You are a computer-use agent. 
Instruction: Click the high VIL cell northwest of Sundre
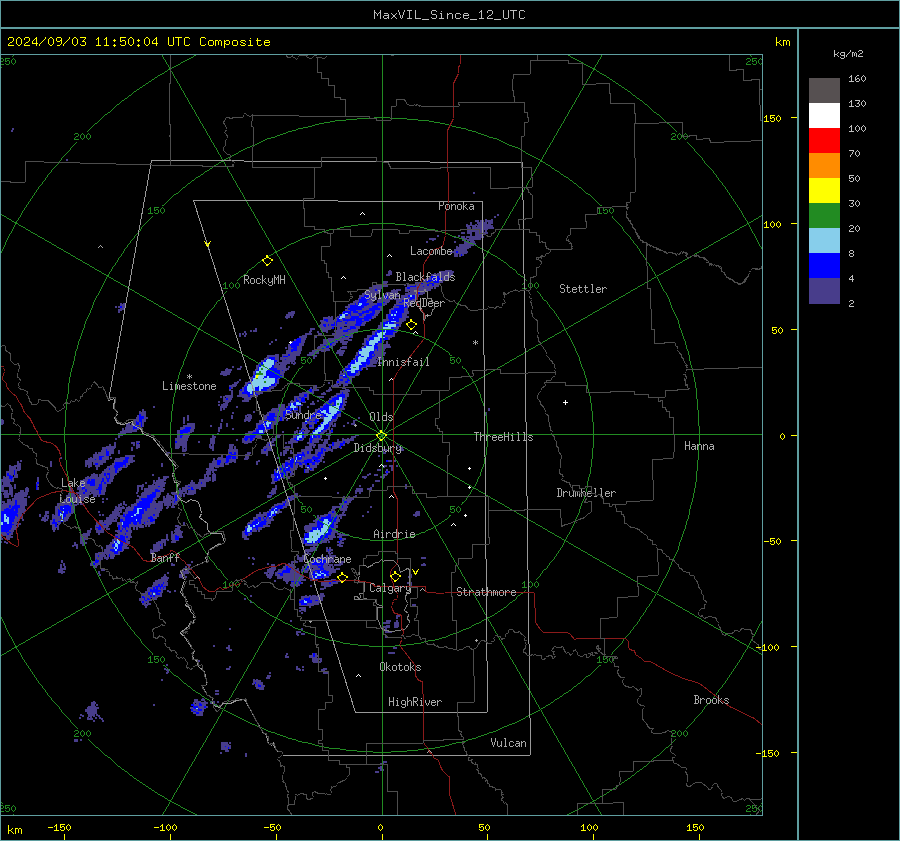263,374
